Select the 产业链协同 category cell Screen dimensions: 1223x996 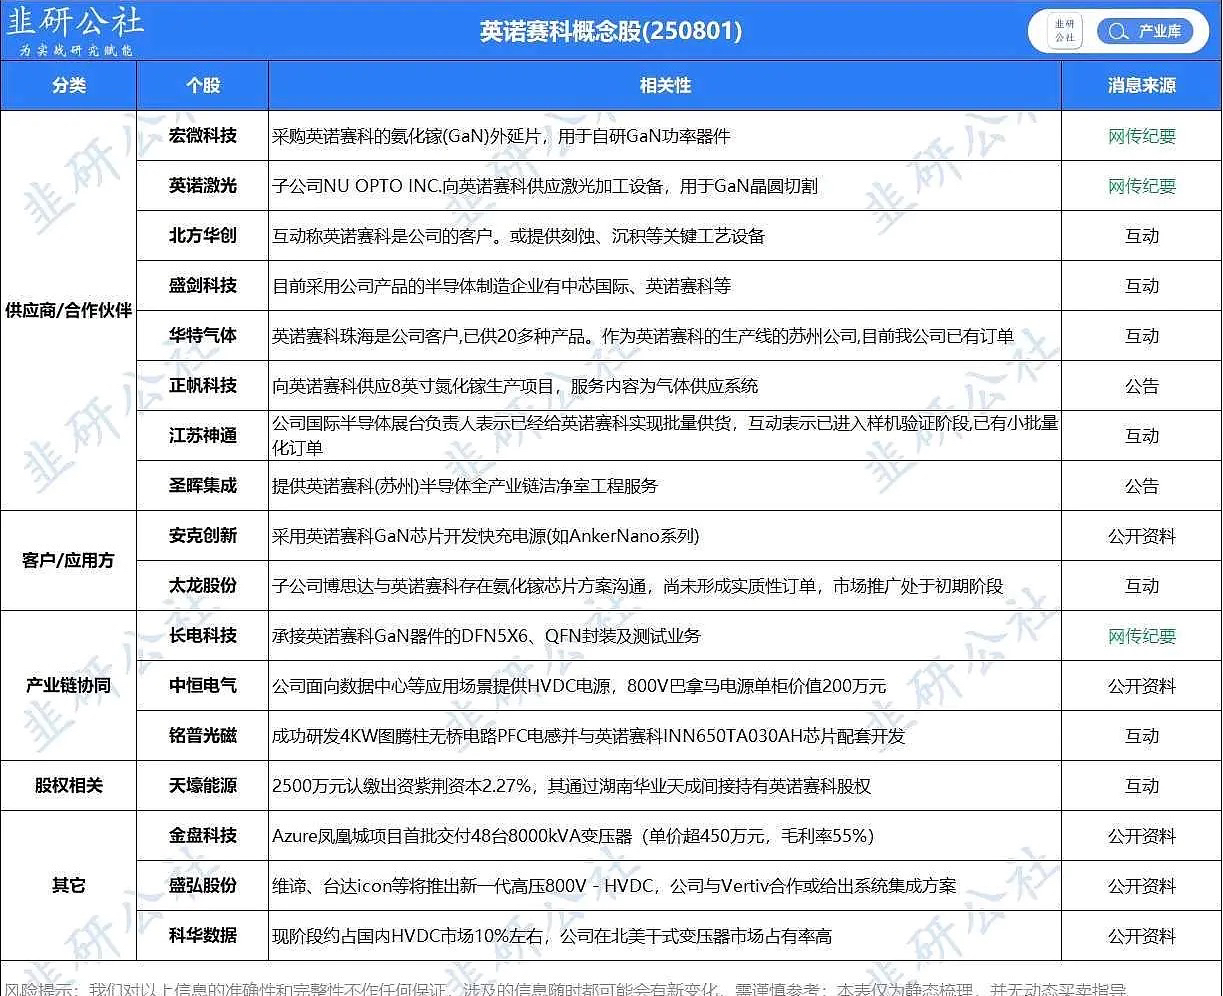coord(69,685)
